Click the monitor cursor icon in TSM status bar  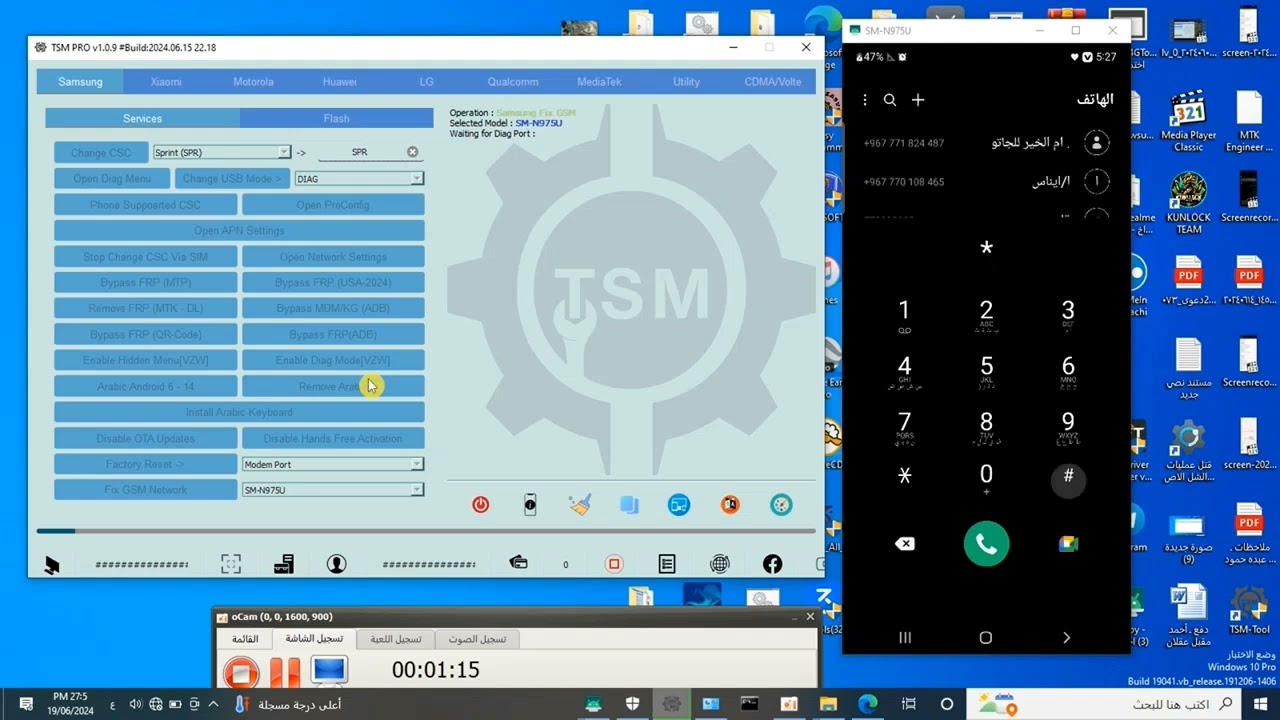52,565
